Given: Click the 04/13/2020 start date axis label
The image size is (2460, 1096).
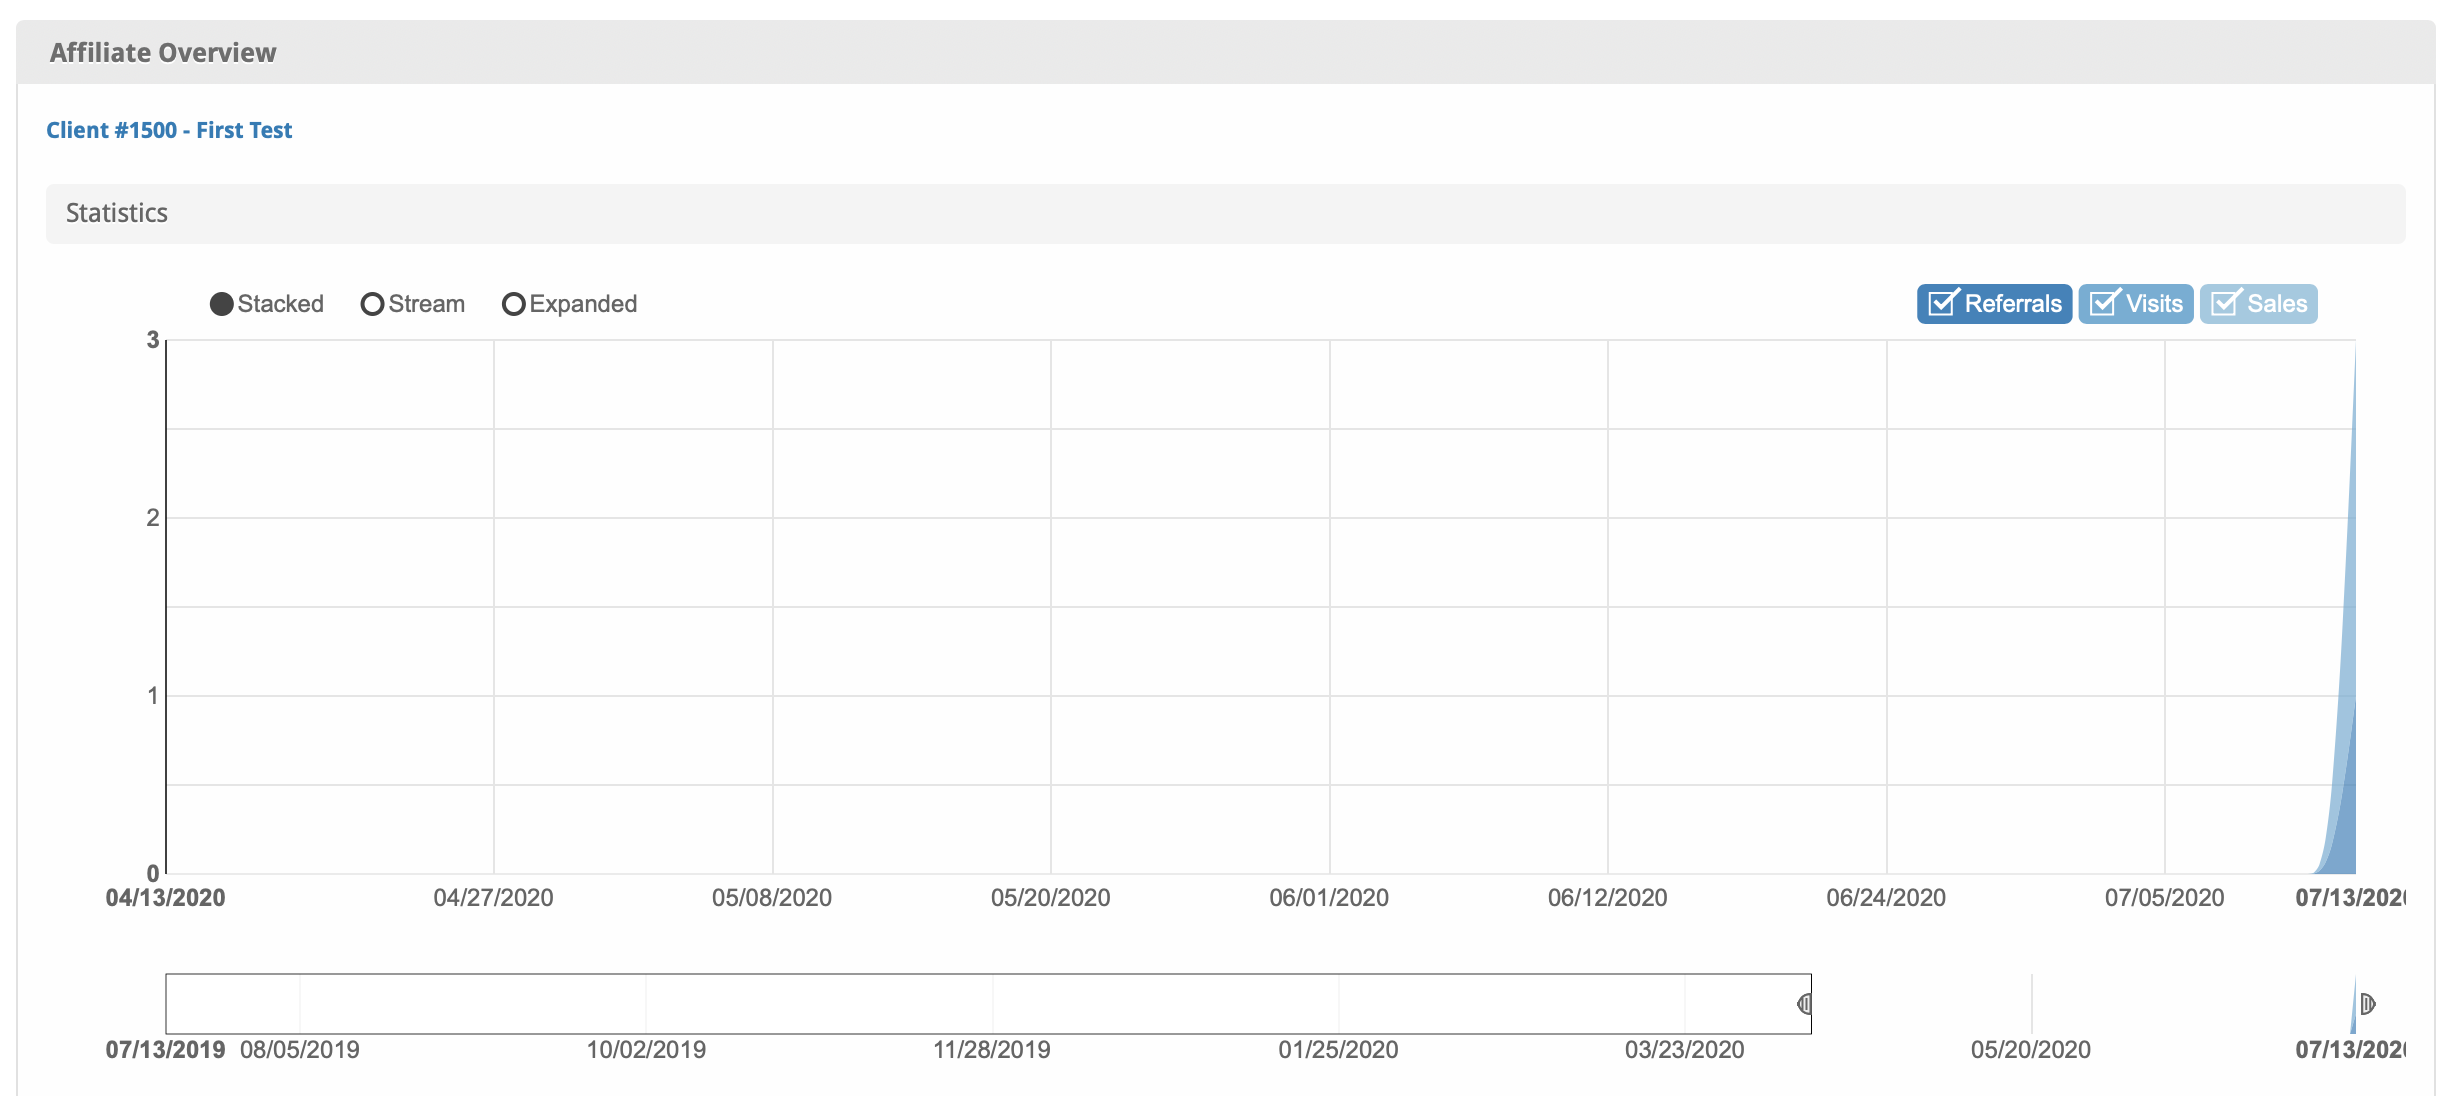Looking at the screenshot, I should pos(166,898).
